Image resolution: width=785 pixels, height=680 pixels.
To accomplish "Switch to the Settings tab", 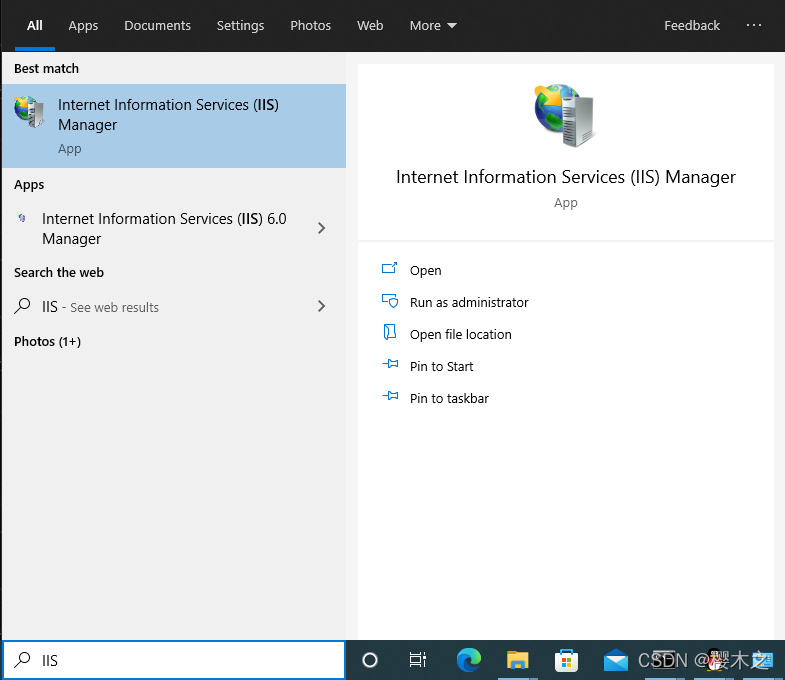I will tap(240, 26).
